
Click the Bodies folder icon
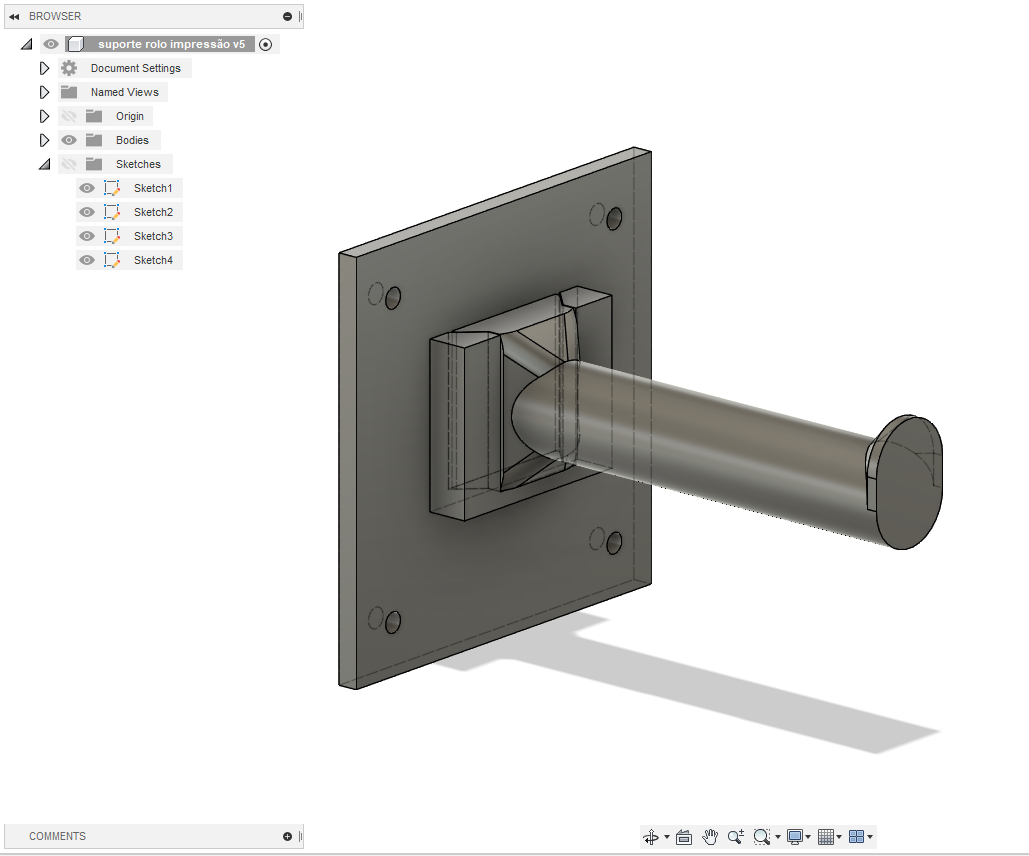pyautogui.click(x=94, y=140)
